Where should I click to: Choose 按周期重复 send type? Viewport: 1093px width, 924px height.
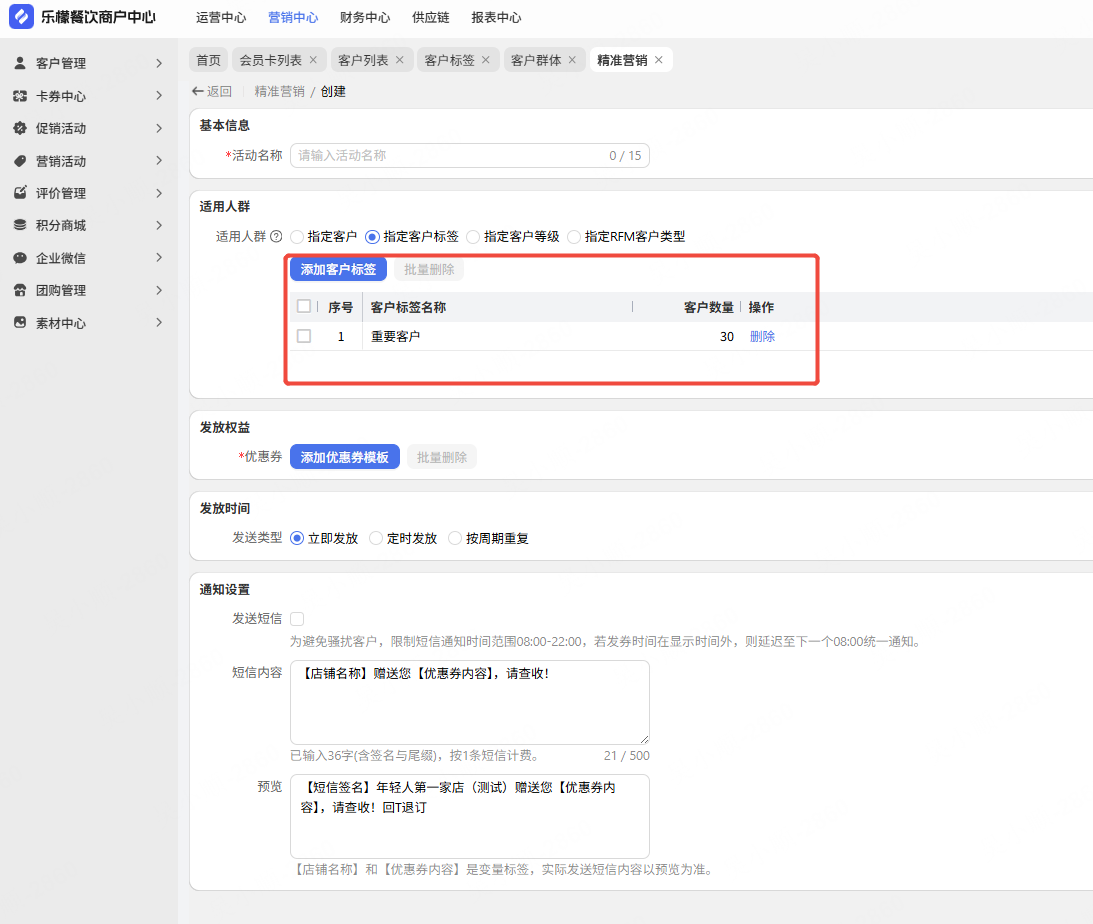[x=454, y=538]
